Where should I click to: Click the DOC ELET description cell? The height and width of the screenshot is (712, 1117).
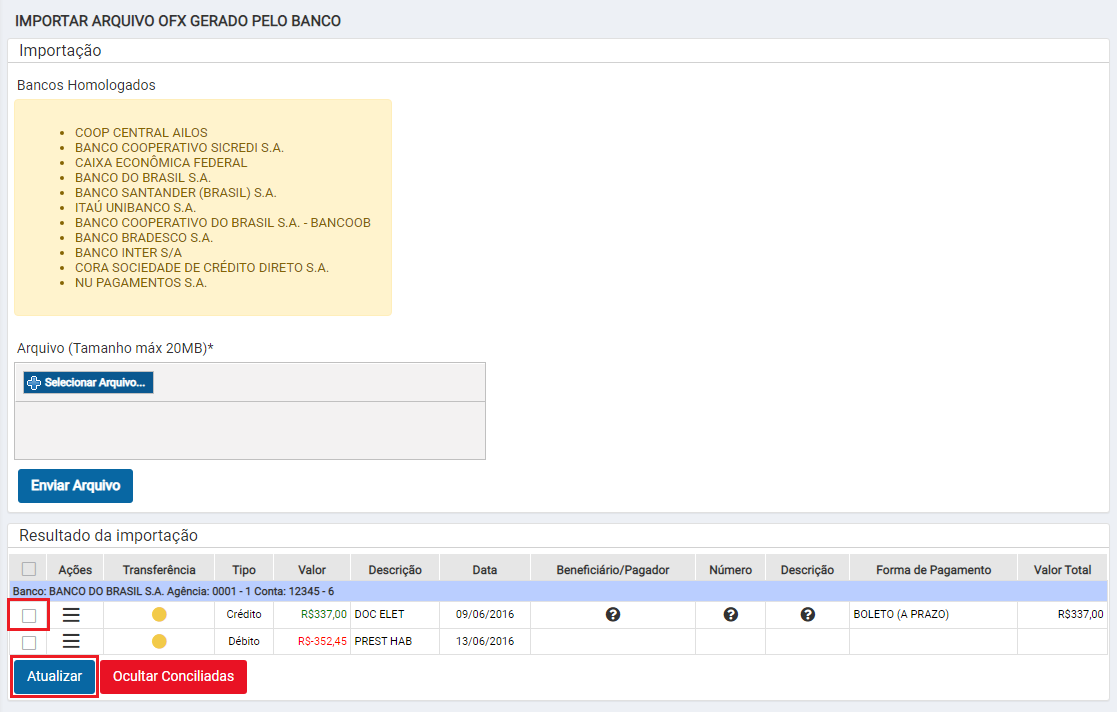(395, 614)
